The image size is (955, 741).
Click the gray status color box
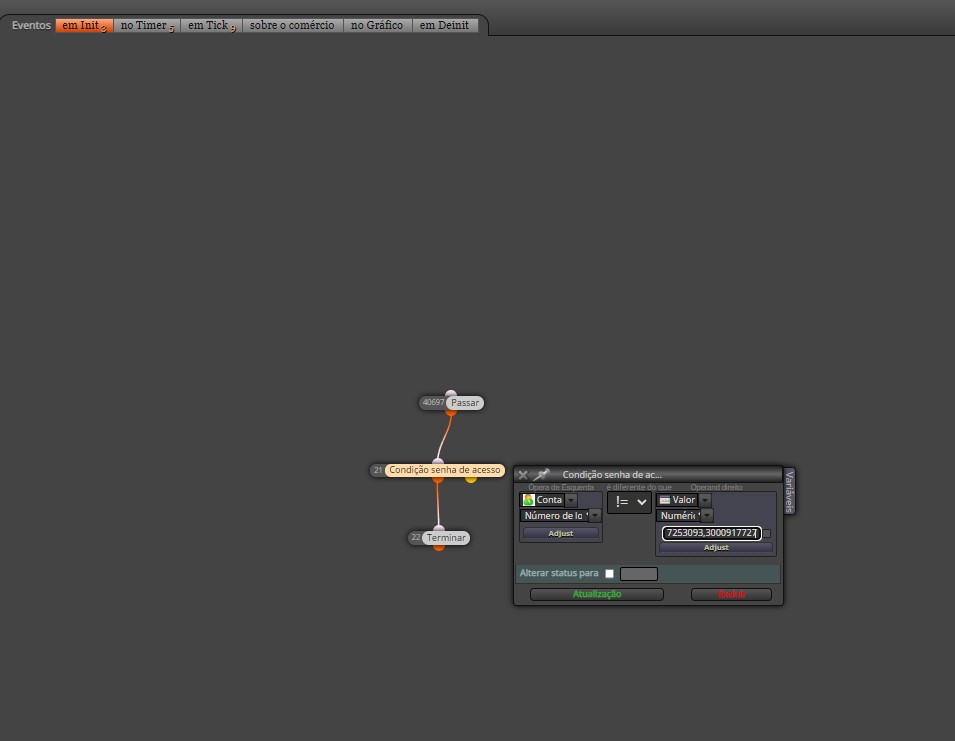click(639, 574)
